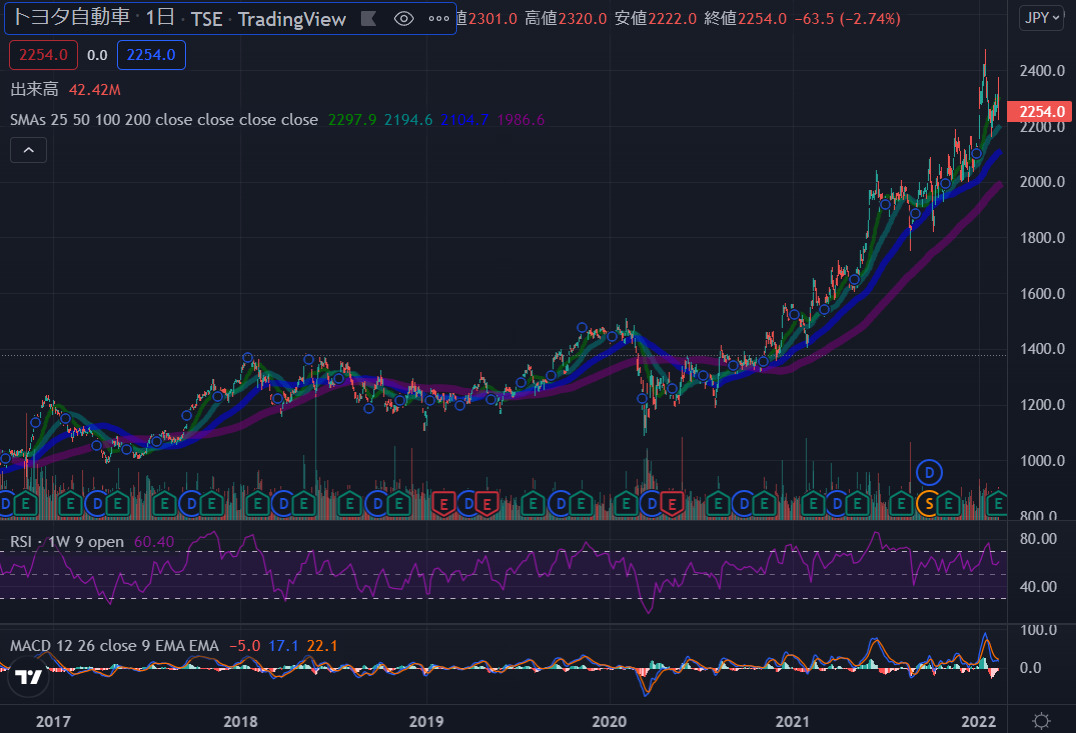The image size is (1076, 733).
Task: Click the 42.42M volume value
Action: pos(95,89)
